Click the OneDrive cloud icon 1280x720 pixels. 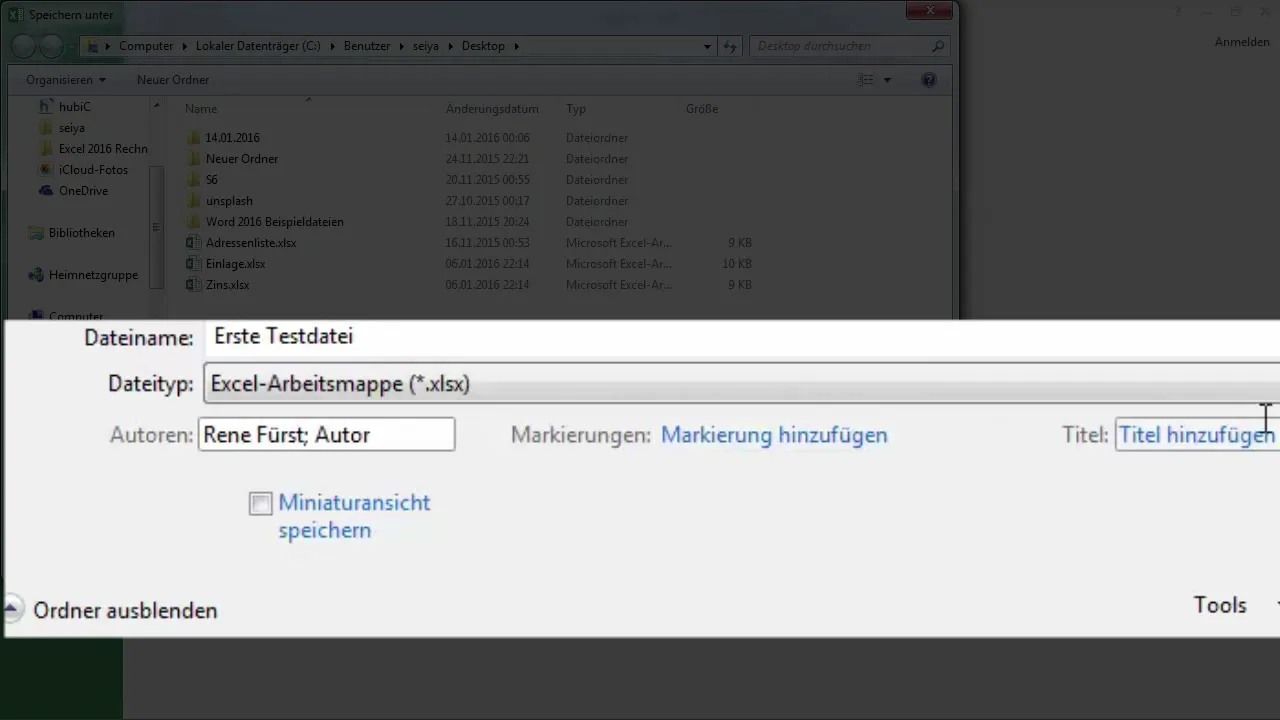[x=45, y=191]
